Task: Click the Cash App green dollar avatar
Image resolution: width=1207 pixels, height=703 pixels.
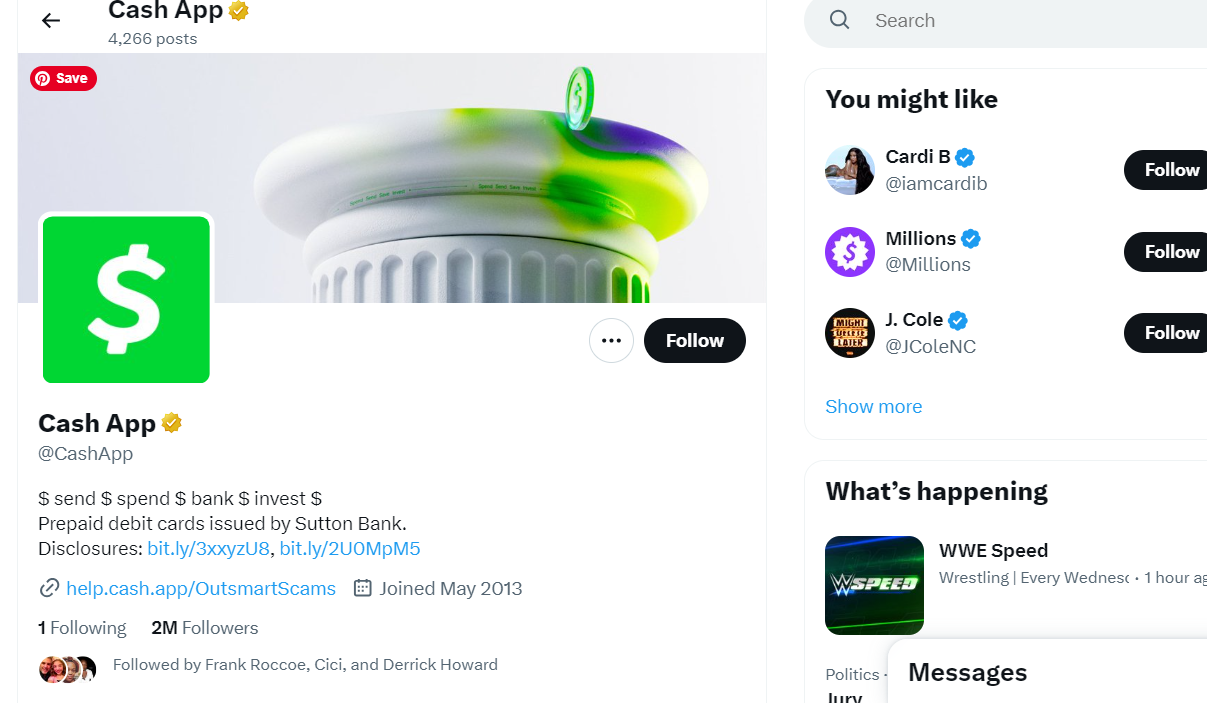Action: [126, 299]
